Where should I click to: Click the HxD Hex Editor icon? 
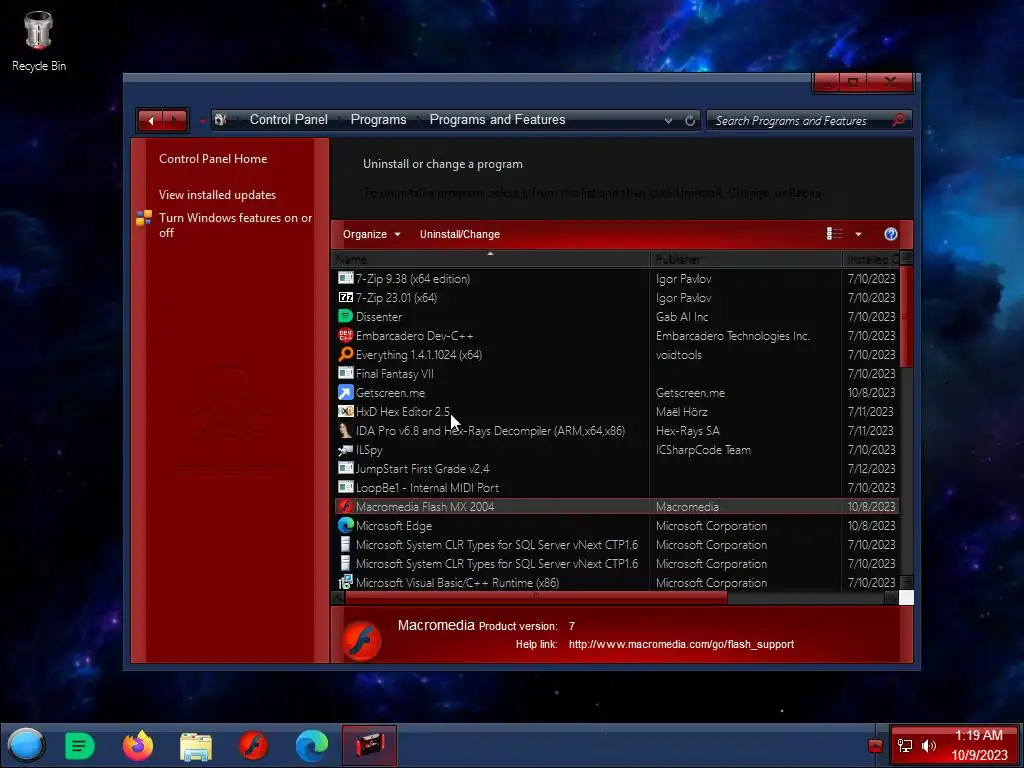click(x=345, y=411)
